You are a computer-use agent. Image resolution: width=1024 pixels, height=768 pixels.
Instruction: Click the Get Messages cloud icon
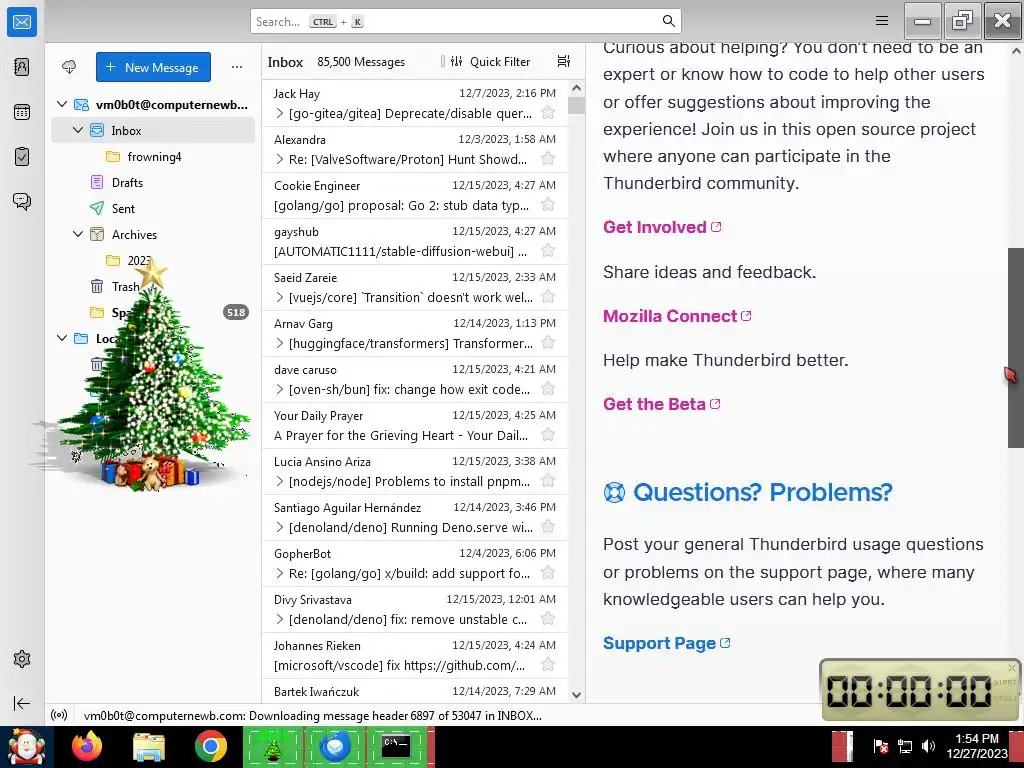[x=69, y=67]
